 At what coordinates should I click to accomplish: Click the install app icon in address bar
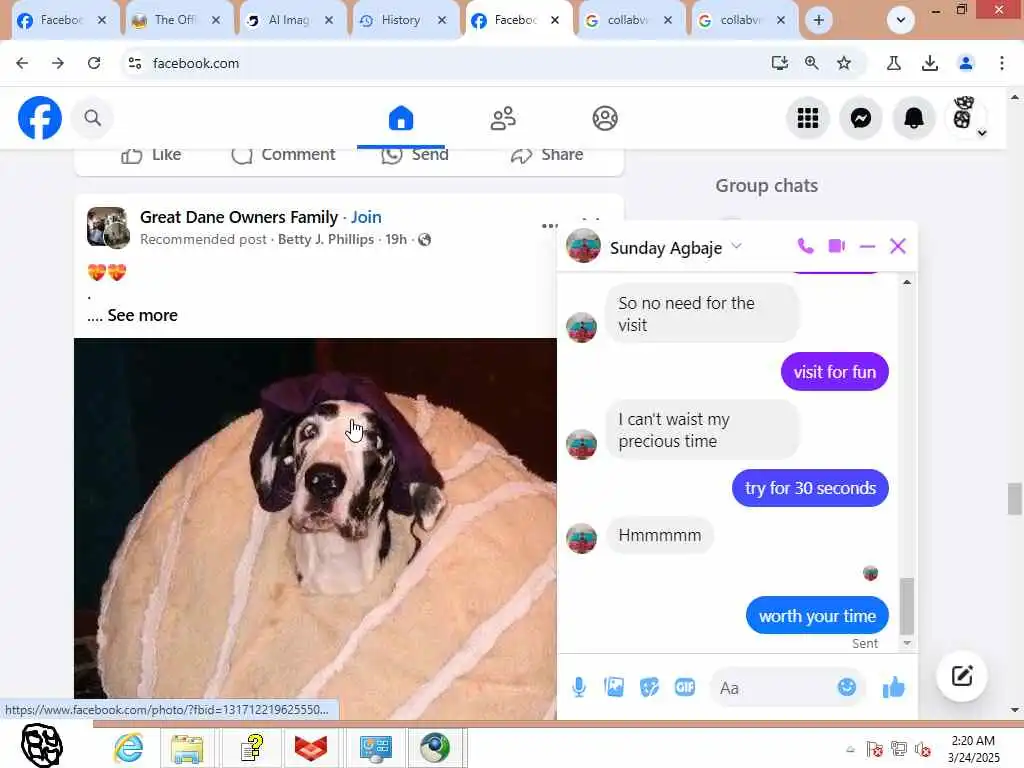coord(780,63)
